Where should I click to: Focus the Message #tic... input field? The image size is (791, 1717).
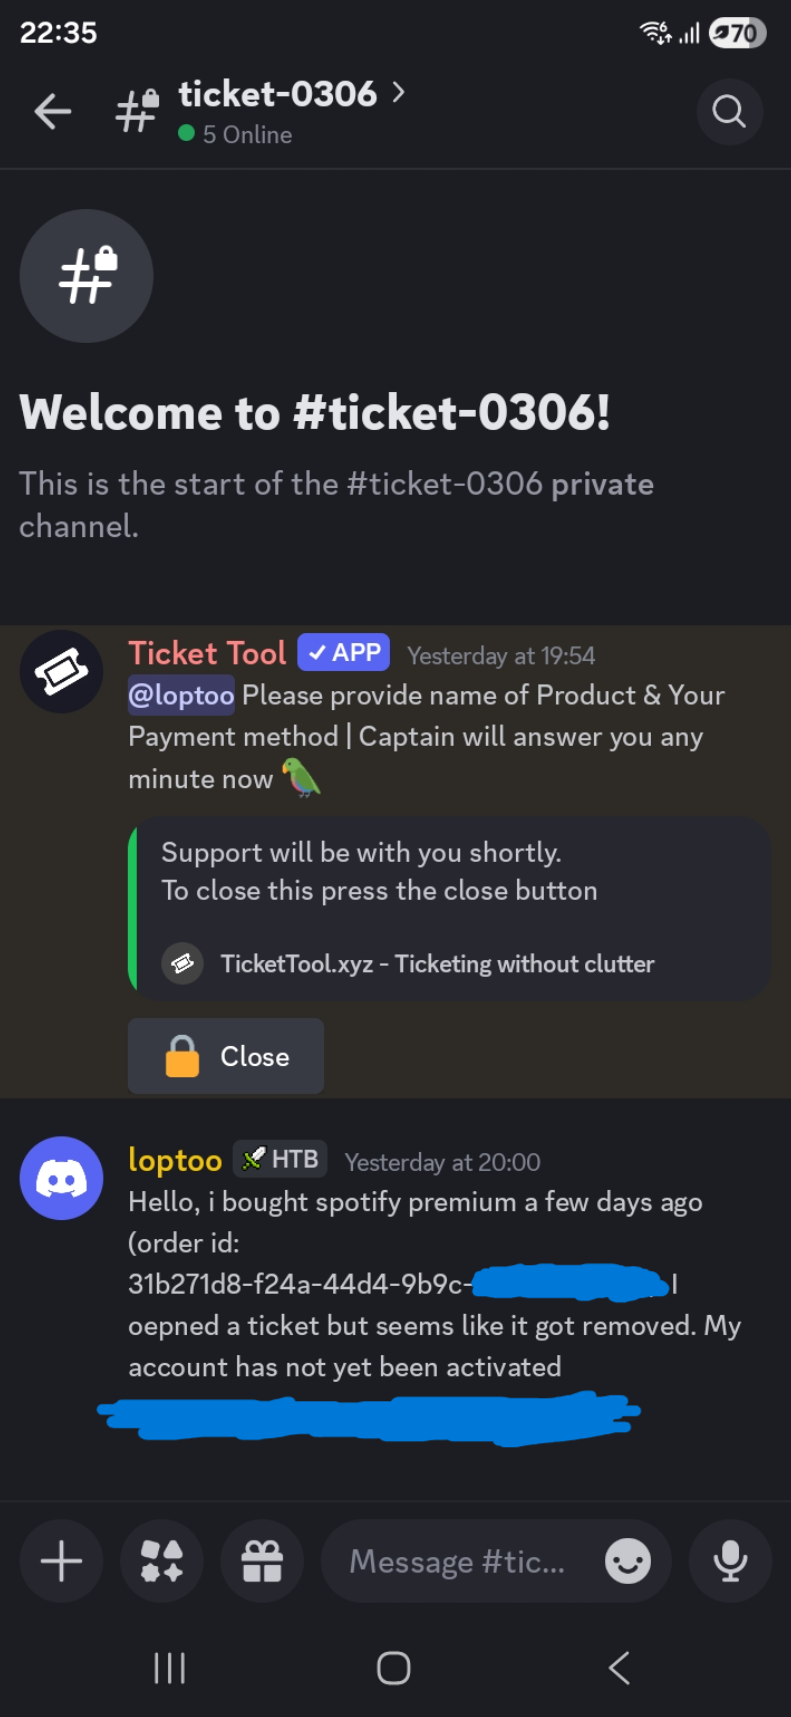pyautogui.click(x=456, y=1561)
